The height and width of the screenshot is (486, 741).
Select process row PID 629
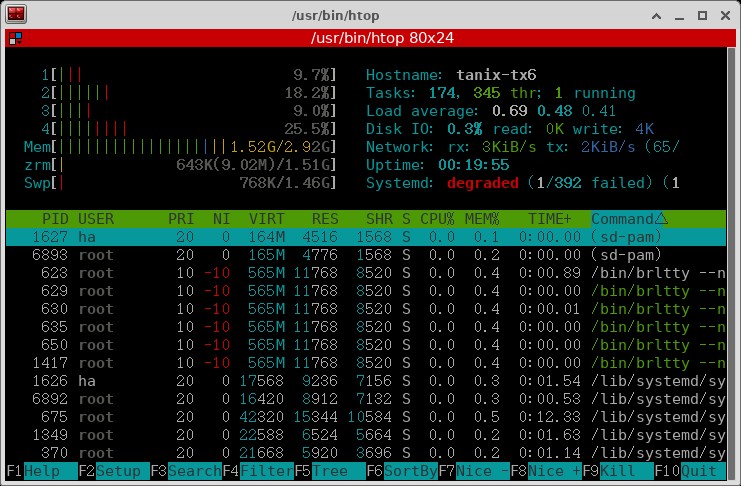pos(366,291)
